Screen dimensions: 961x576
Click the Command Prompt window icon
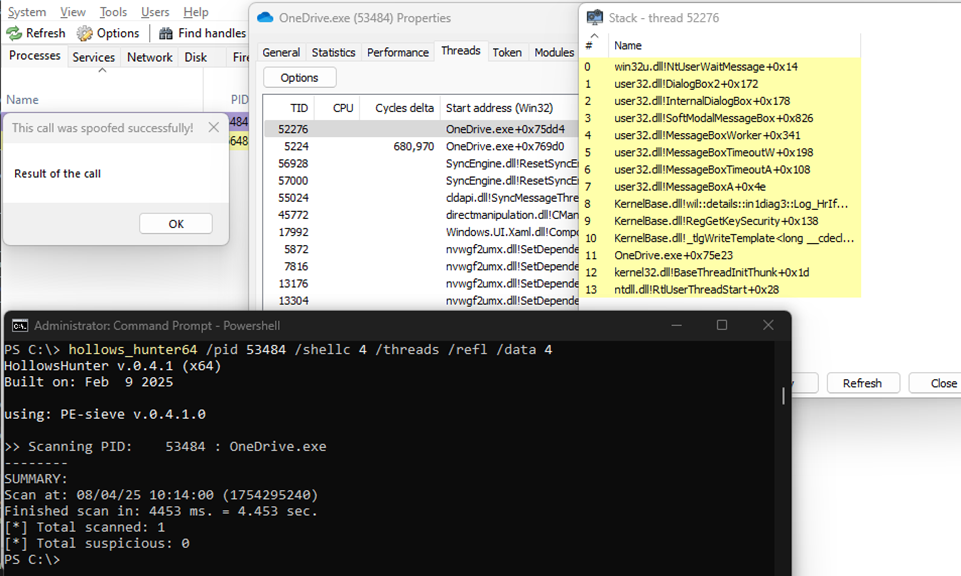(x=19, y=325)
